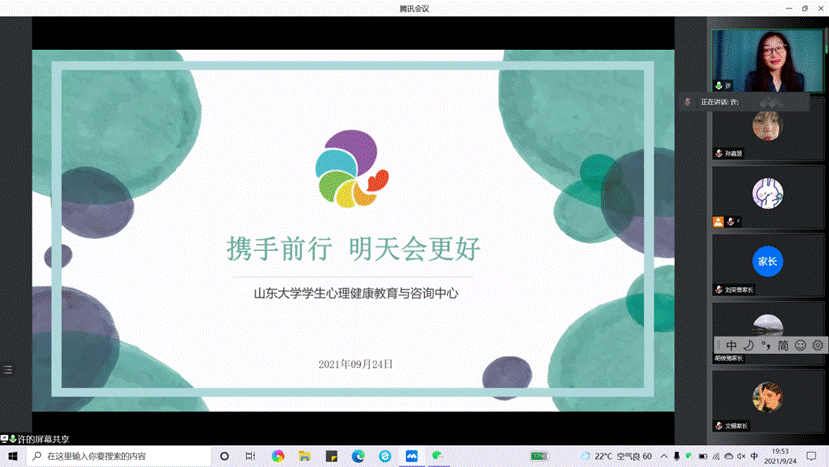829x467 pixels.
Task: Open Task View in the taskbar
Action: point(250,456)
